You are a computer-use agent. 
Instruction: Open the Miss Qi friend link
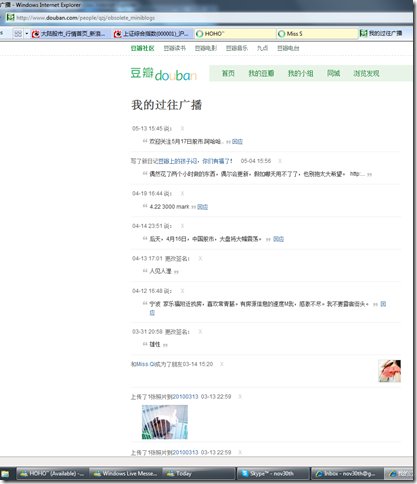(146, 364)
